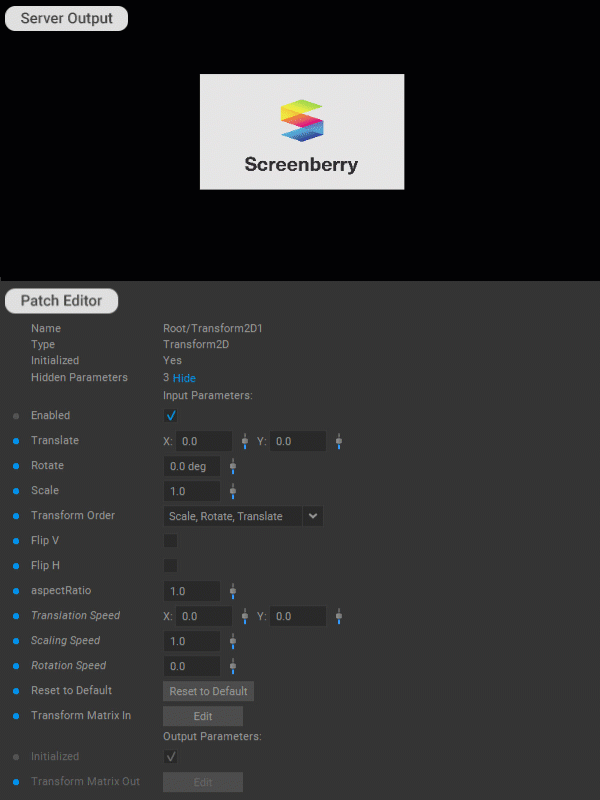Click the blue dot beside Flip H
This screenshot has height=800, width=600.
point(16,566)
